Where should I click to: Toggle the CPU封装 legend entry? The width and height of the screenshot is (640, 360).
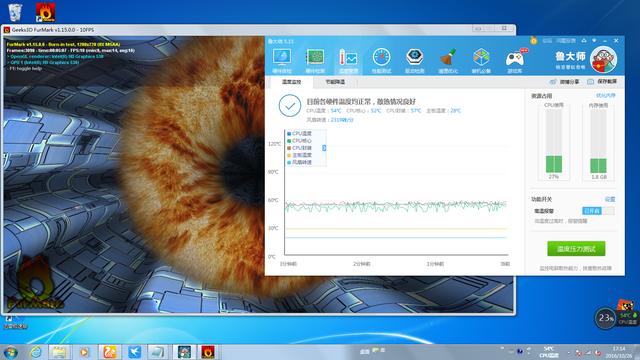(300, 148)
